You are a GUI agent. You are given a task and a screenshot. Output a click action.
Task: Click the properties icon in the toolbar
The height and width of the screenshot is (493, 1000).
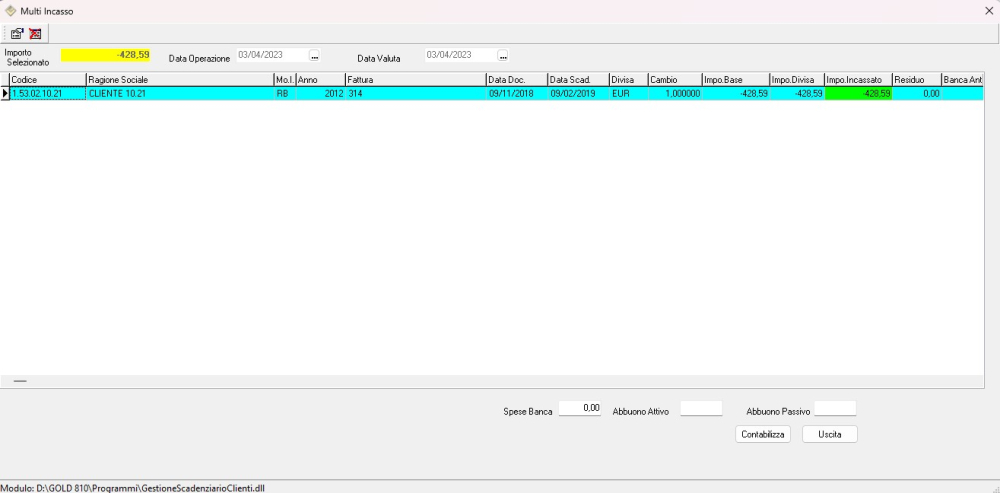click(x=17, y=33)
